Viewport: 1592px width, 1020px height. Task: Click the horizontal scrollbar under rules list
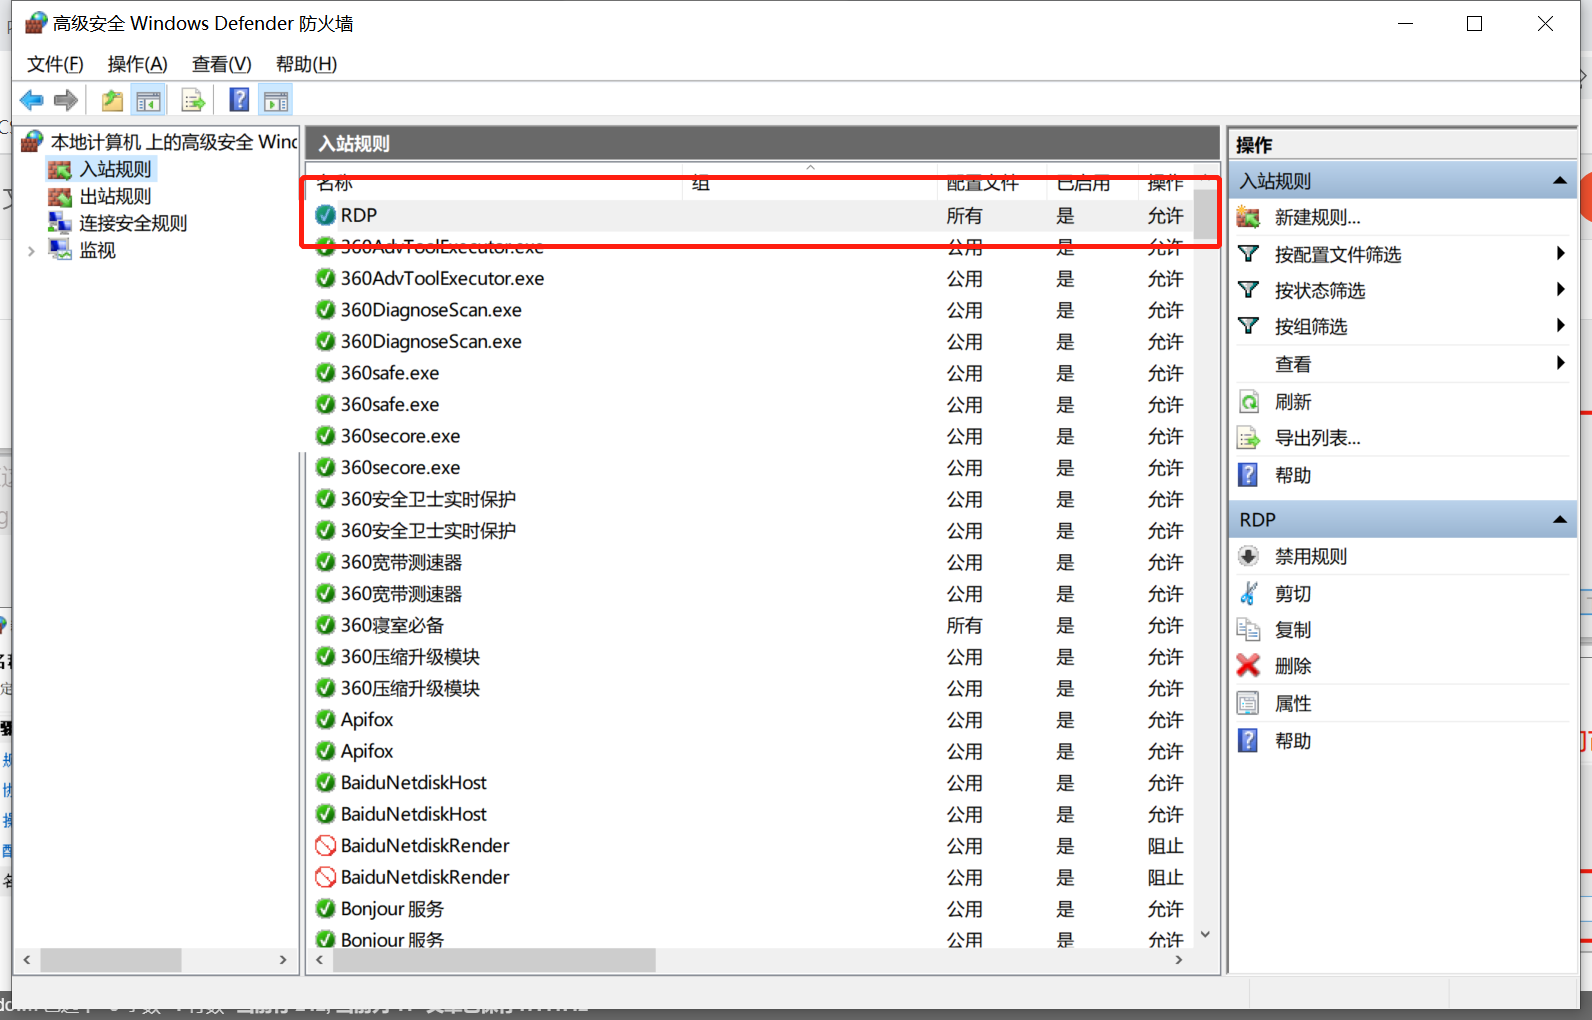coord(494,960)
